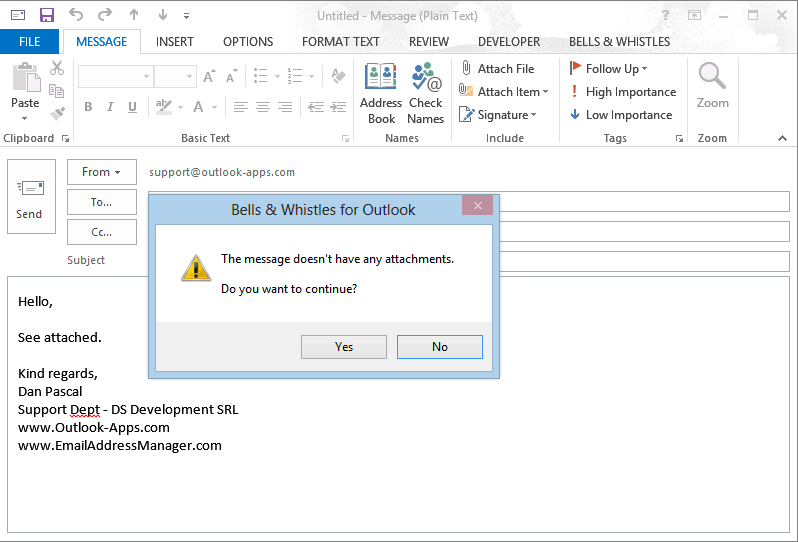Open the OPTIONS ribbon tab

tap(248, 42)
